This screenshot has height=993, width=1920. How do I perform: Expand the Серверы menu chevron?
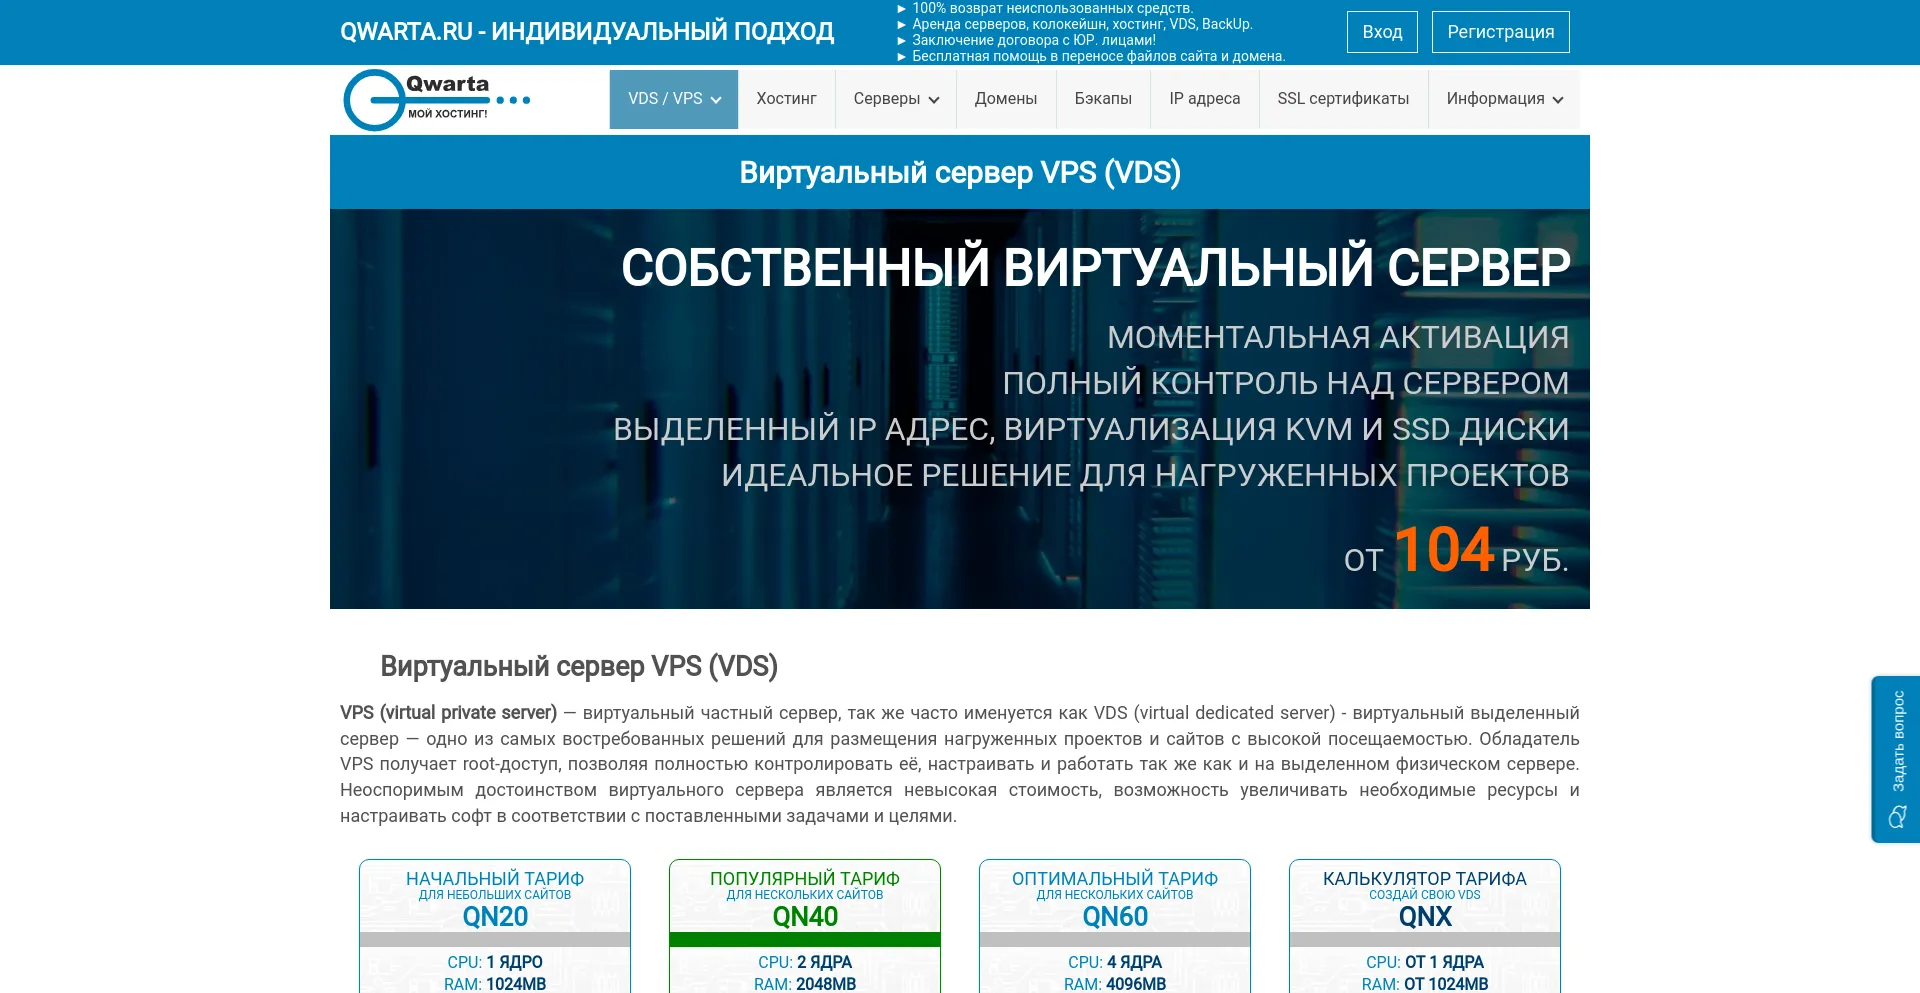934,100
